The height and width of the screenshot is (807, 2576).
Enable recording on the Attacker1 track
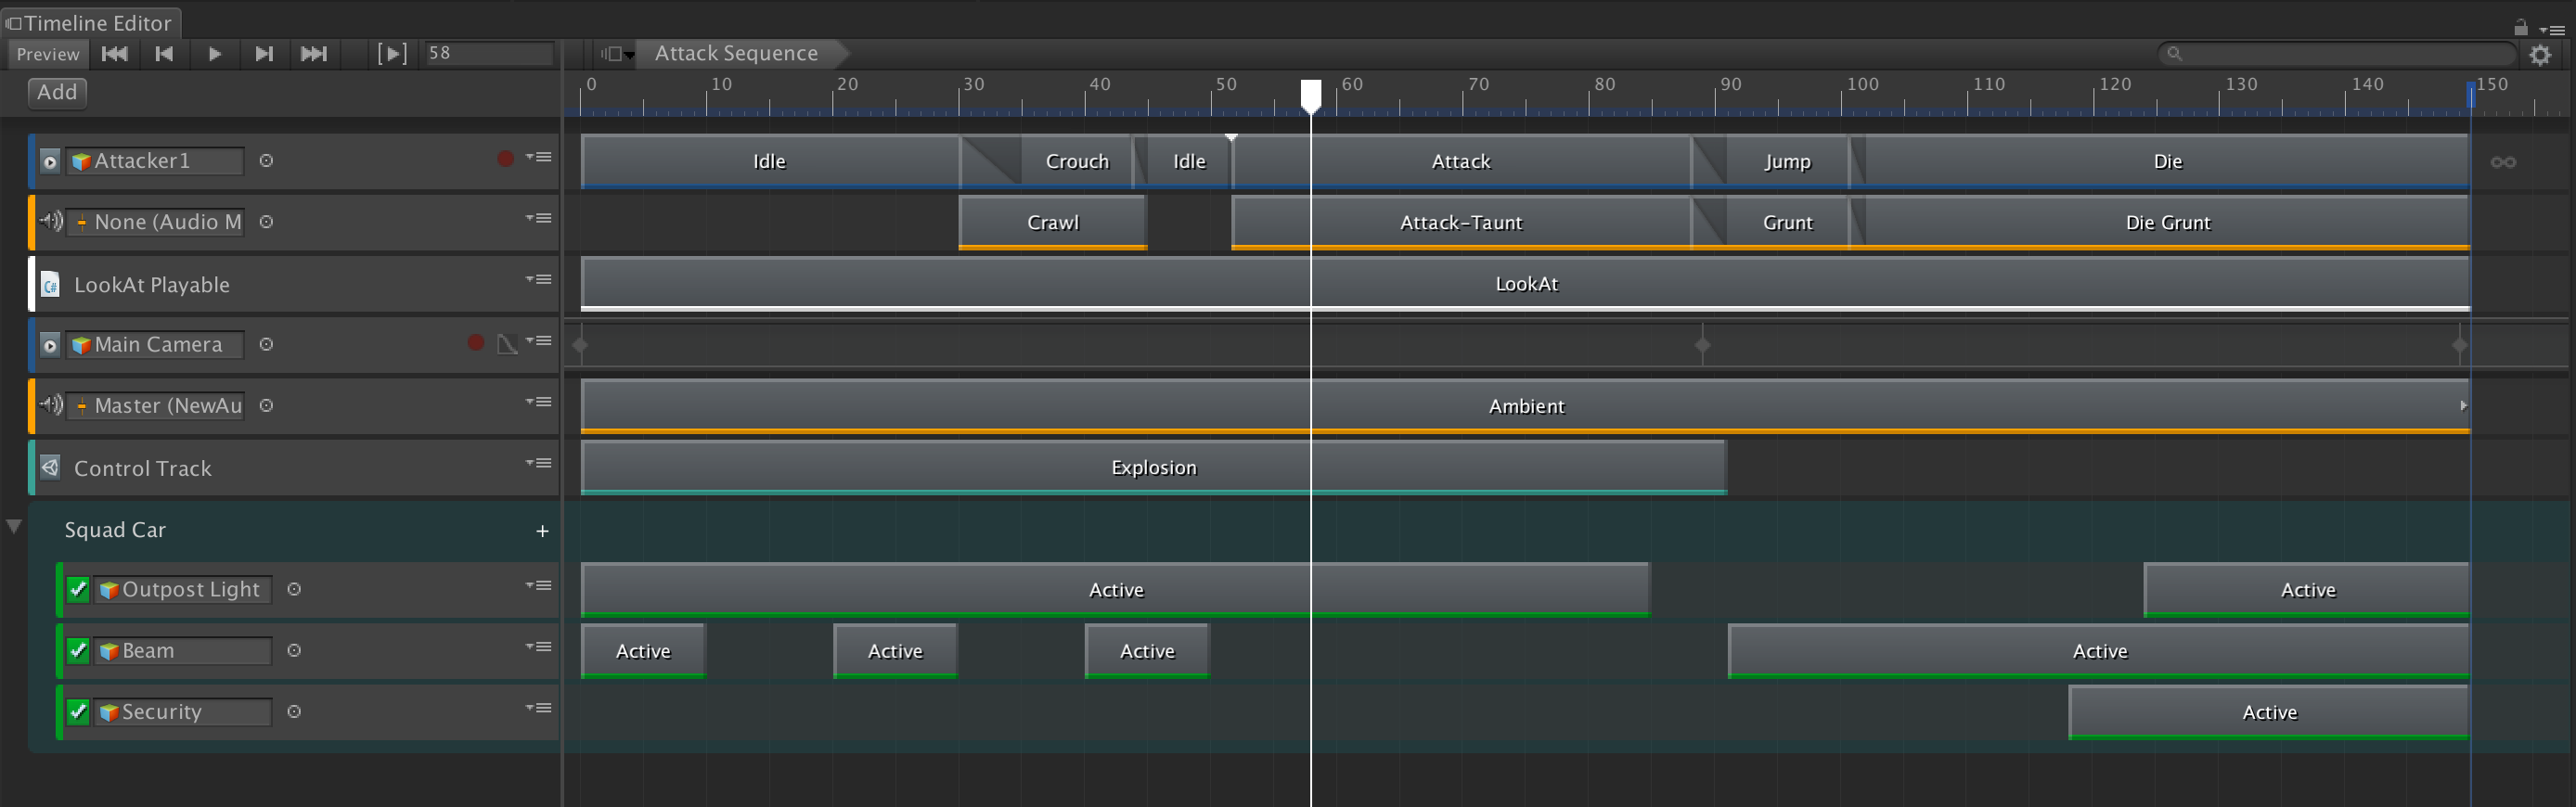[x=506, y=159]
